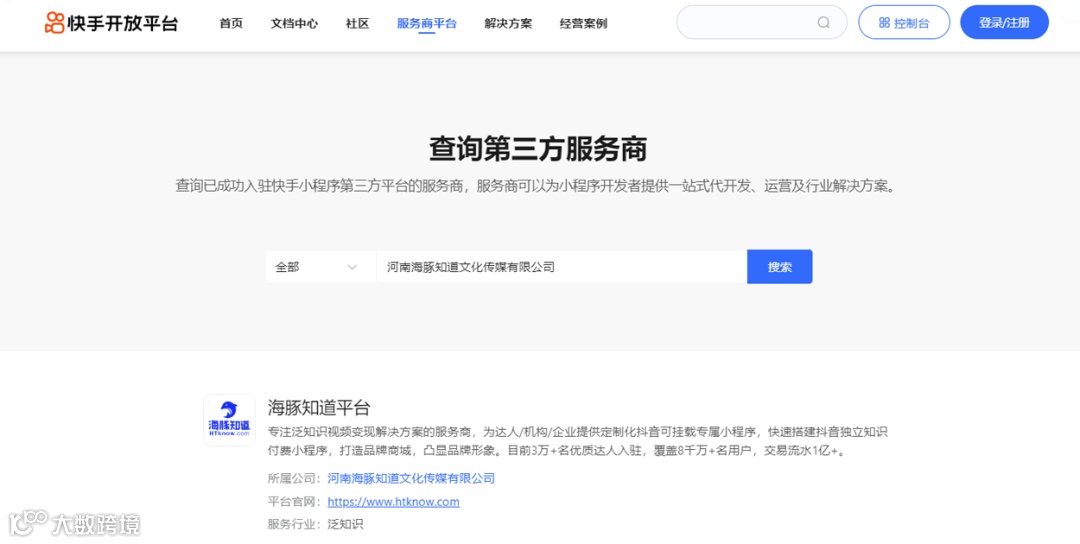Click the 服务行业 label
Image resolution: width=1080 pixels, height=544 pixels.
(x=291, y=525)
